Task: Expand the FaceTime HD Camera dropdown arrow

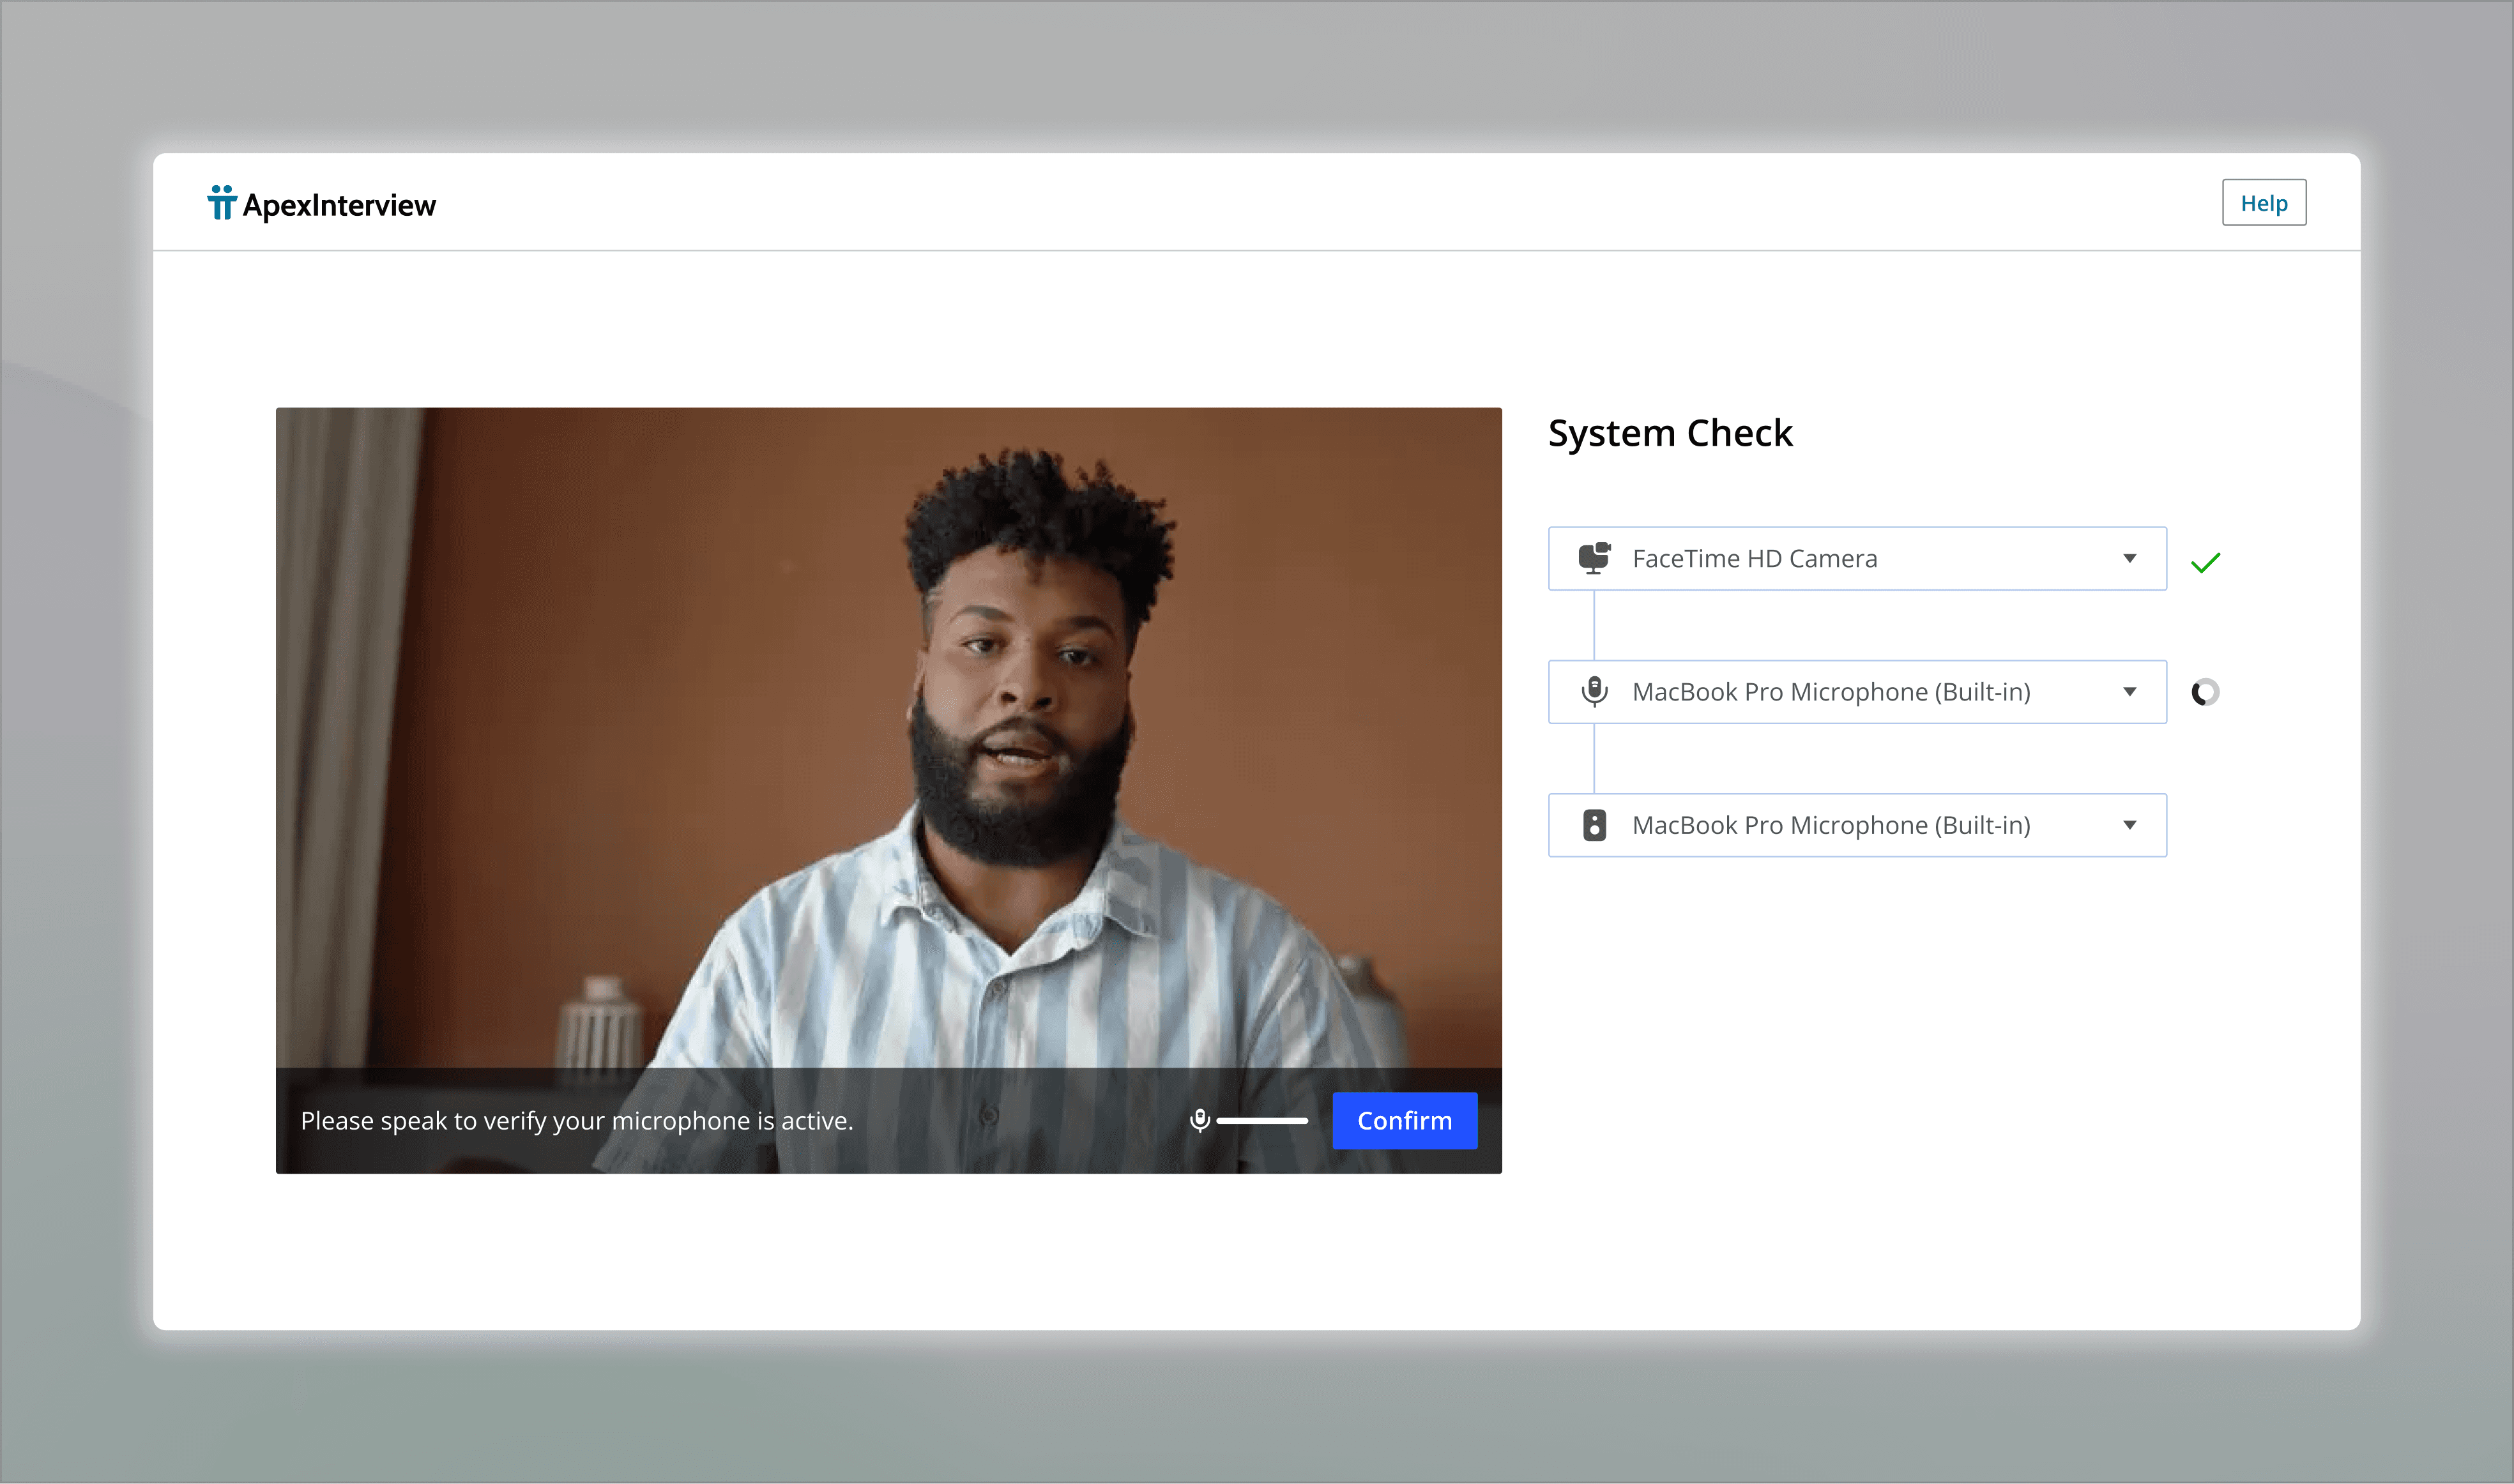Action: click(2129, 558)
